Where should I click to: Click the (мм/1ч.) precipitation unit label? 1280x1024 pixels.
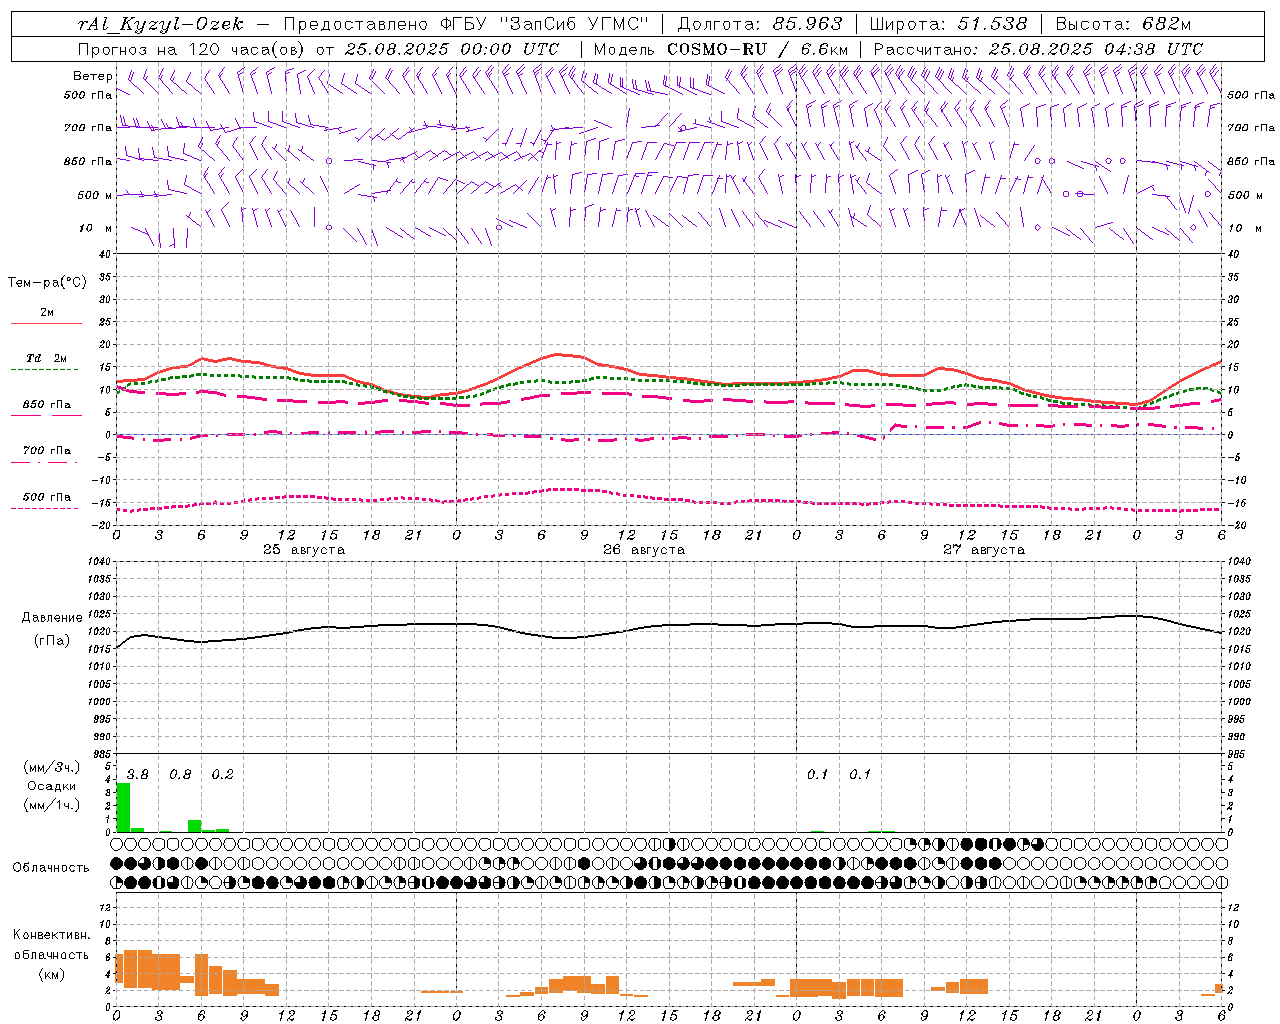tap(51, 805)
